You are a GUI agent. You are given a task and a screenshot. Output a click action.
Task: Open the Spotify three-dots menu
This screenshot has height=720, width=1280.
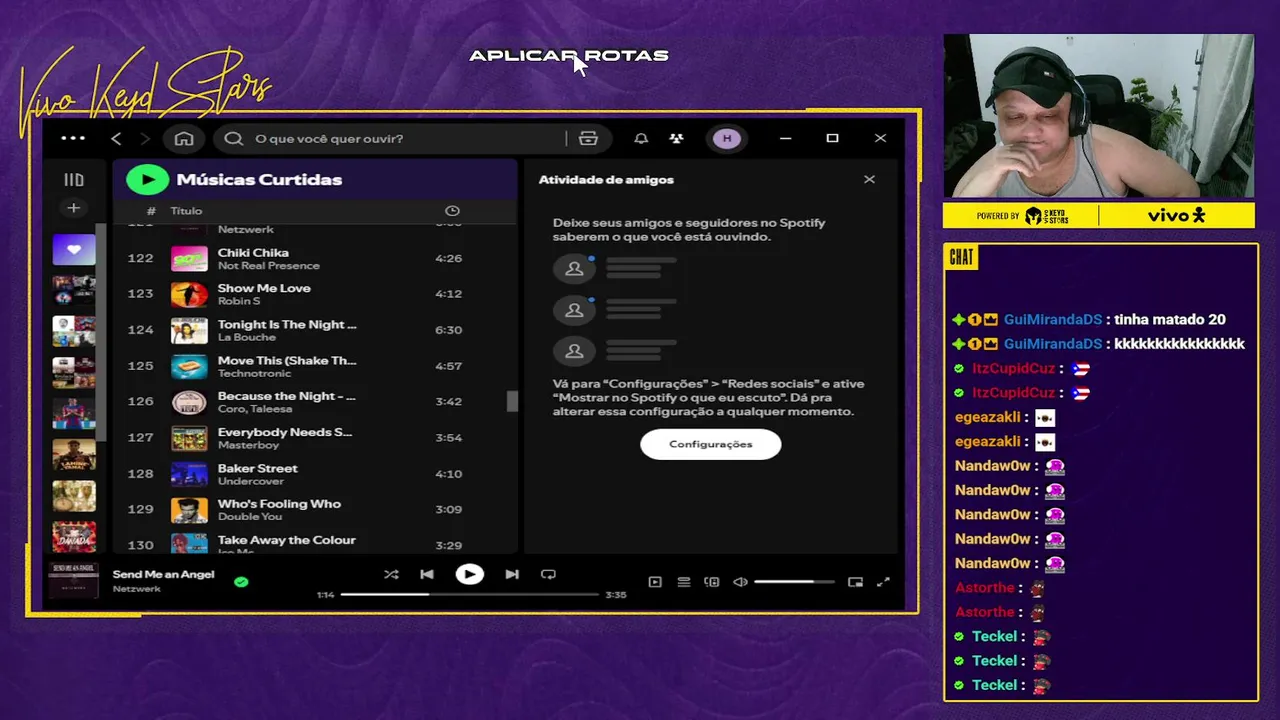tap(73, 138)
